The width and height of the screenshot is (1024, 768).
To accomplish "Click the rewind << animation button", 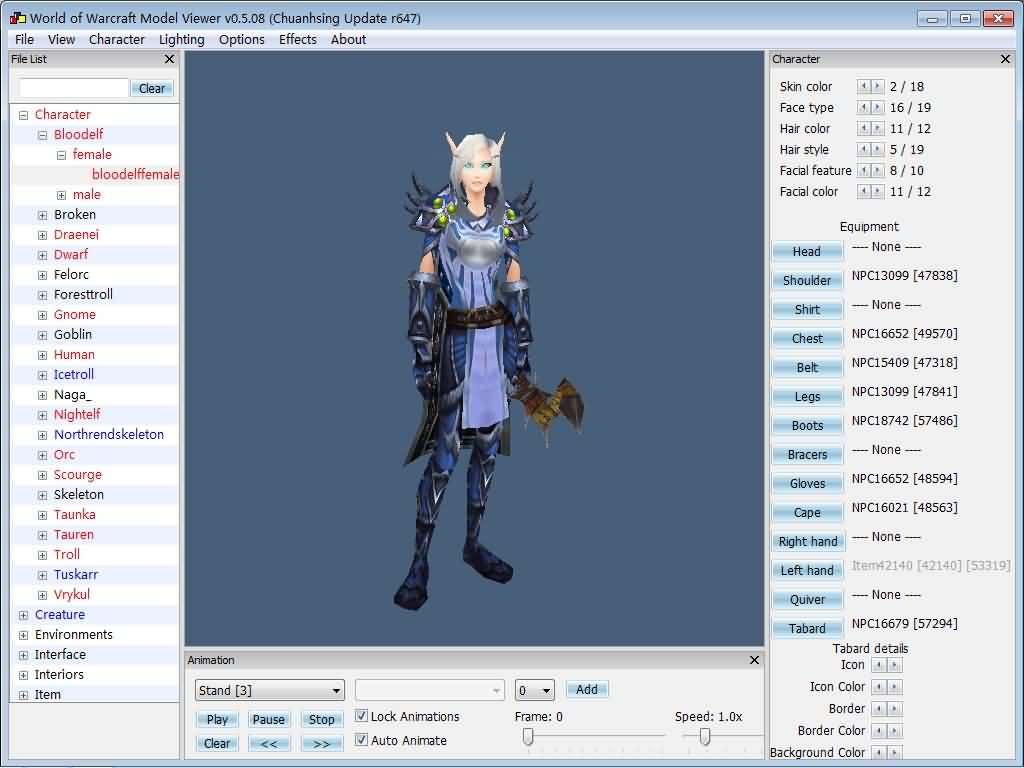I will point(268,743).
